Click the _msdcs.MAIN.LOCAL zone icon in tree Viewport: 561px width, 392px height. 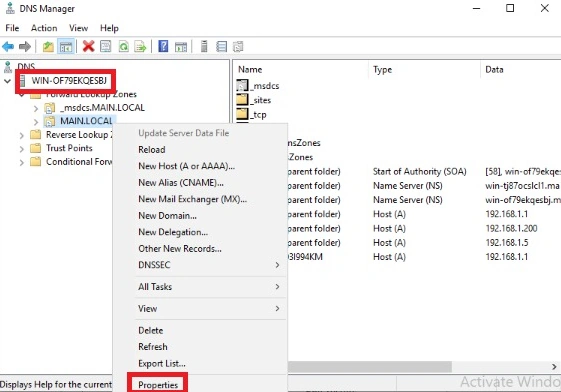tap(49, 108)
